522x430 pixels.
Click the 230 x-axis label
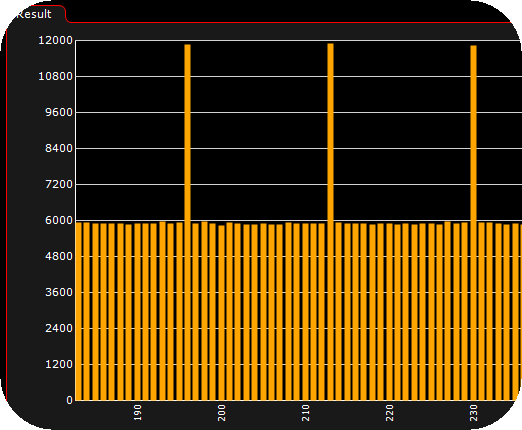tap(474, 413)
